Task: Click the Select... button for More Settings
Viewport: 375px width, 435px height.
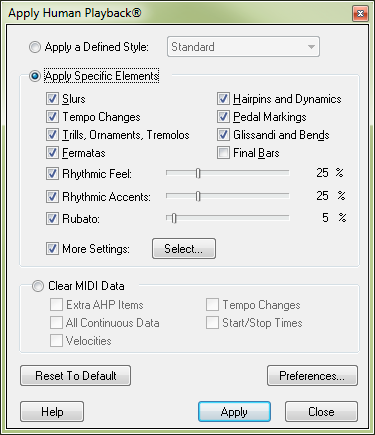Action: click(184, 249)
